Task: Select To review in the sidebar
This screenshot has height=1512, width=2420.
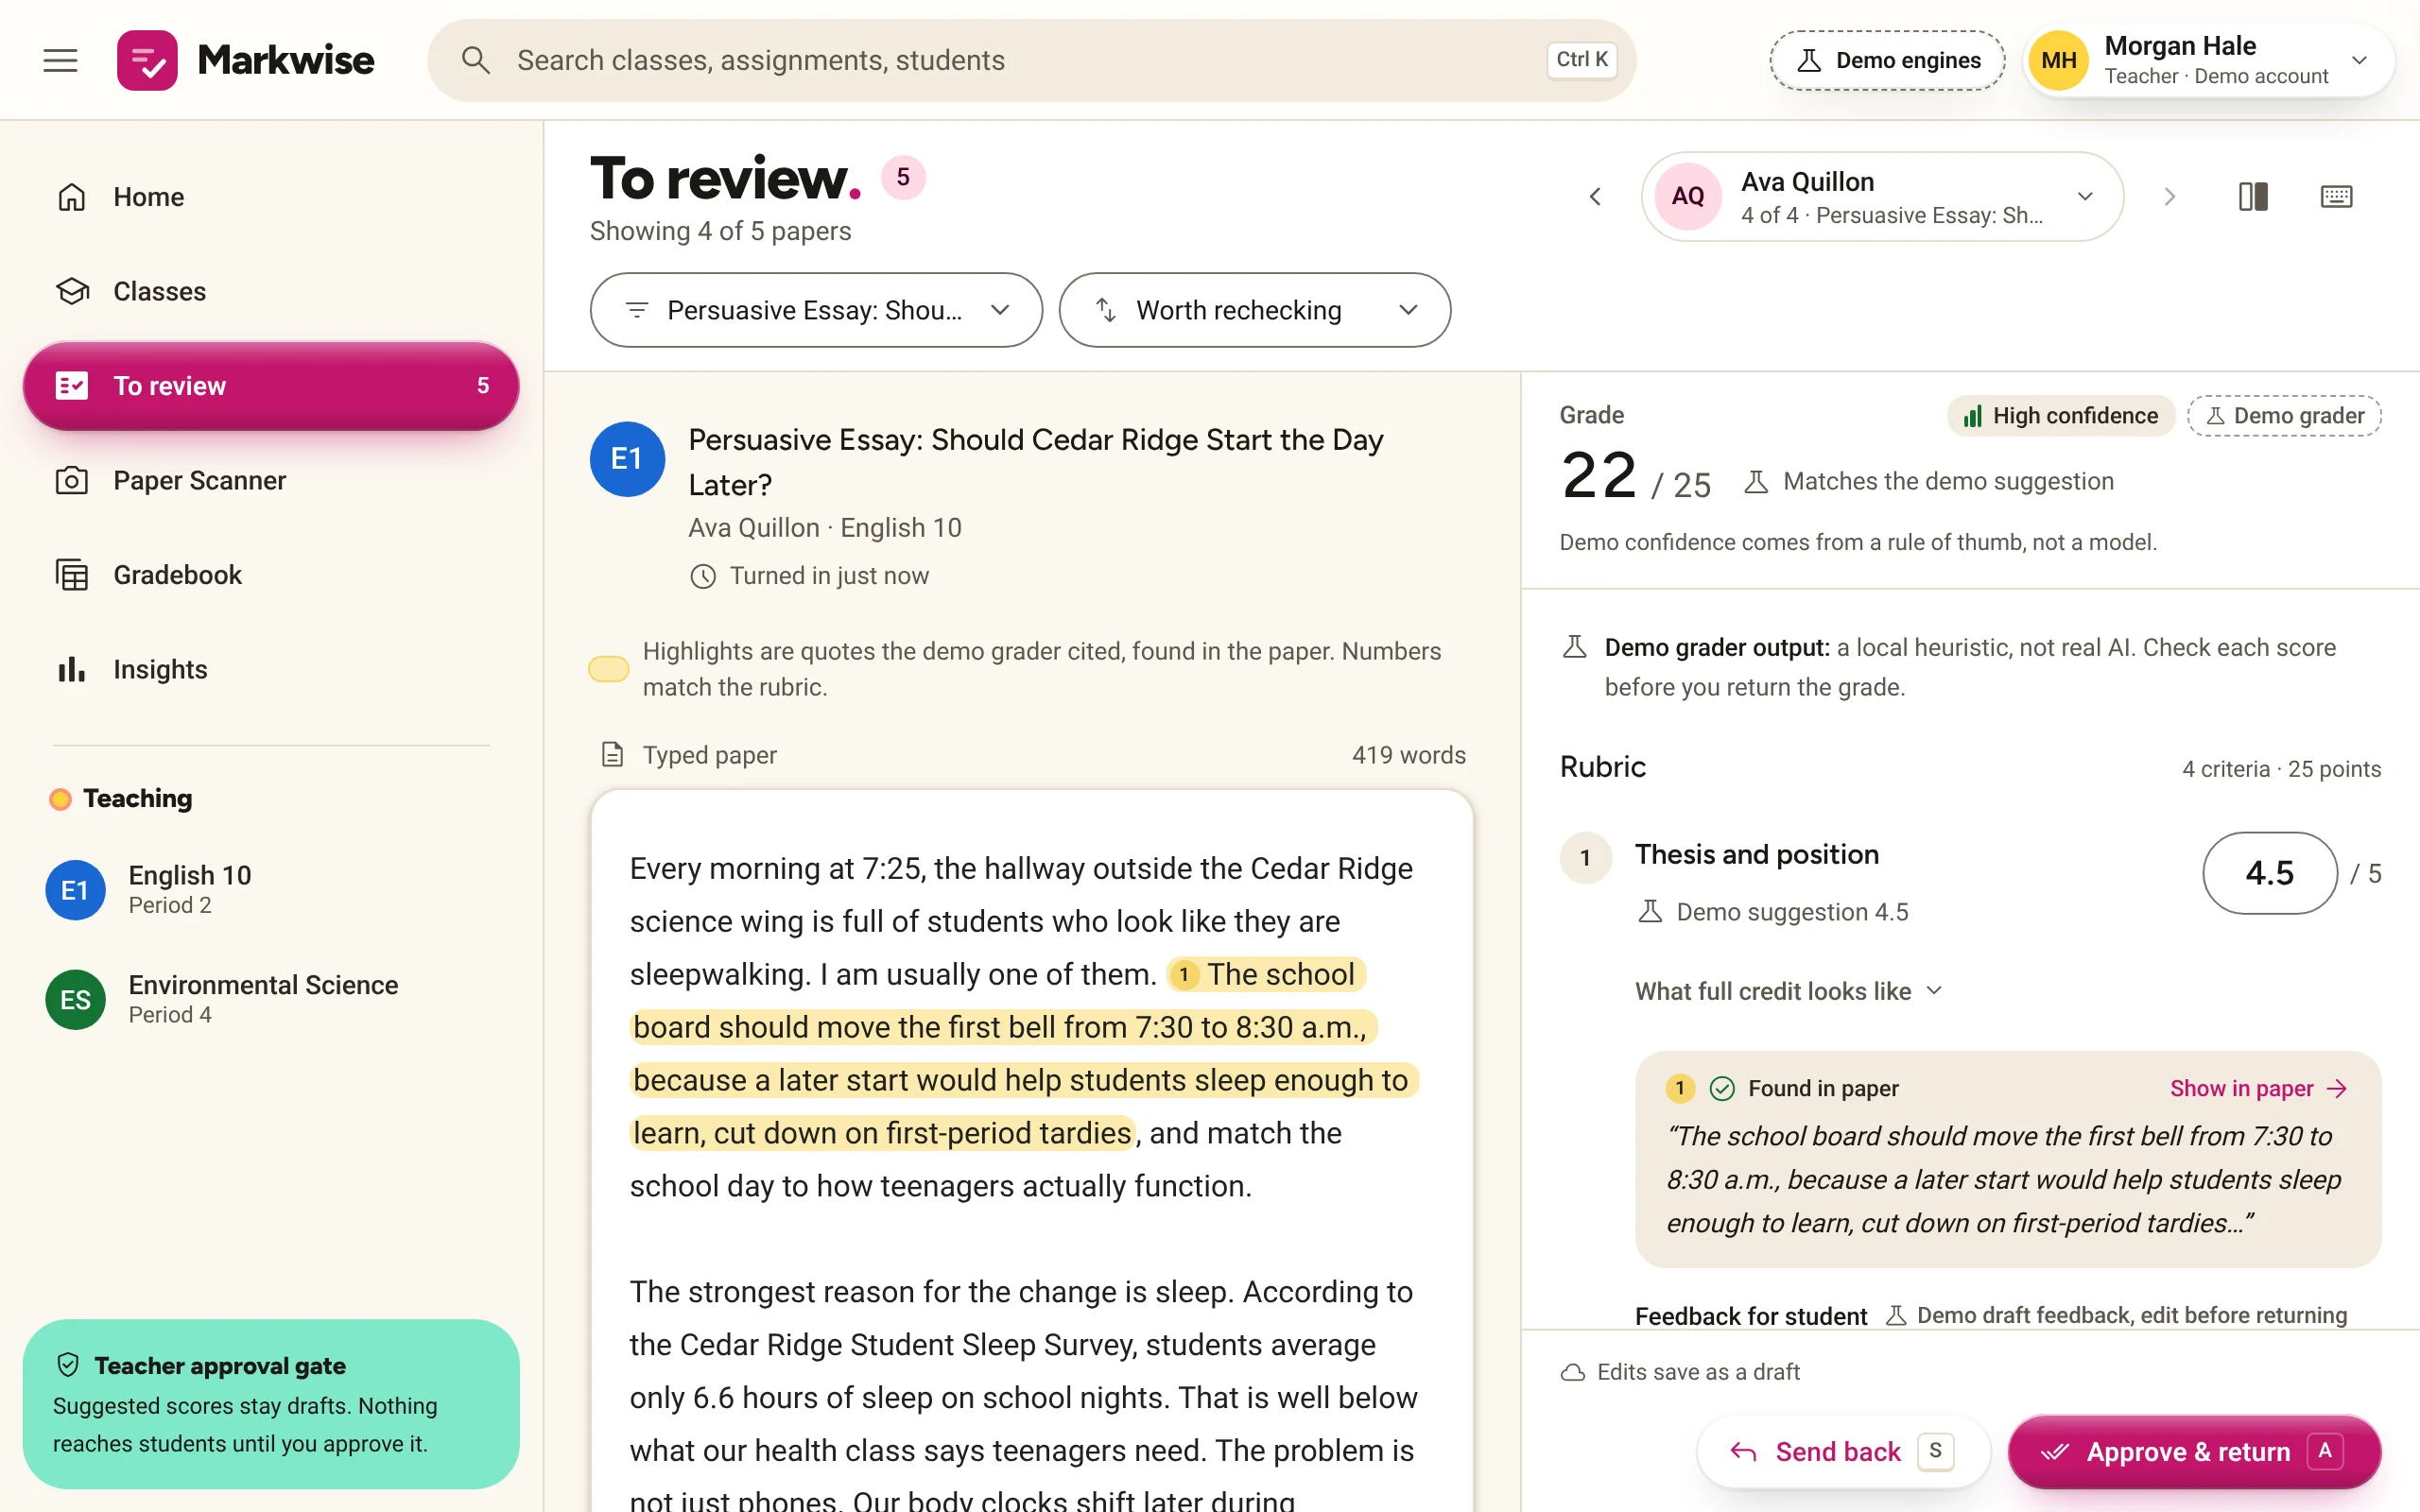Action: [271, 386]
